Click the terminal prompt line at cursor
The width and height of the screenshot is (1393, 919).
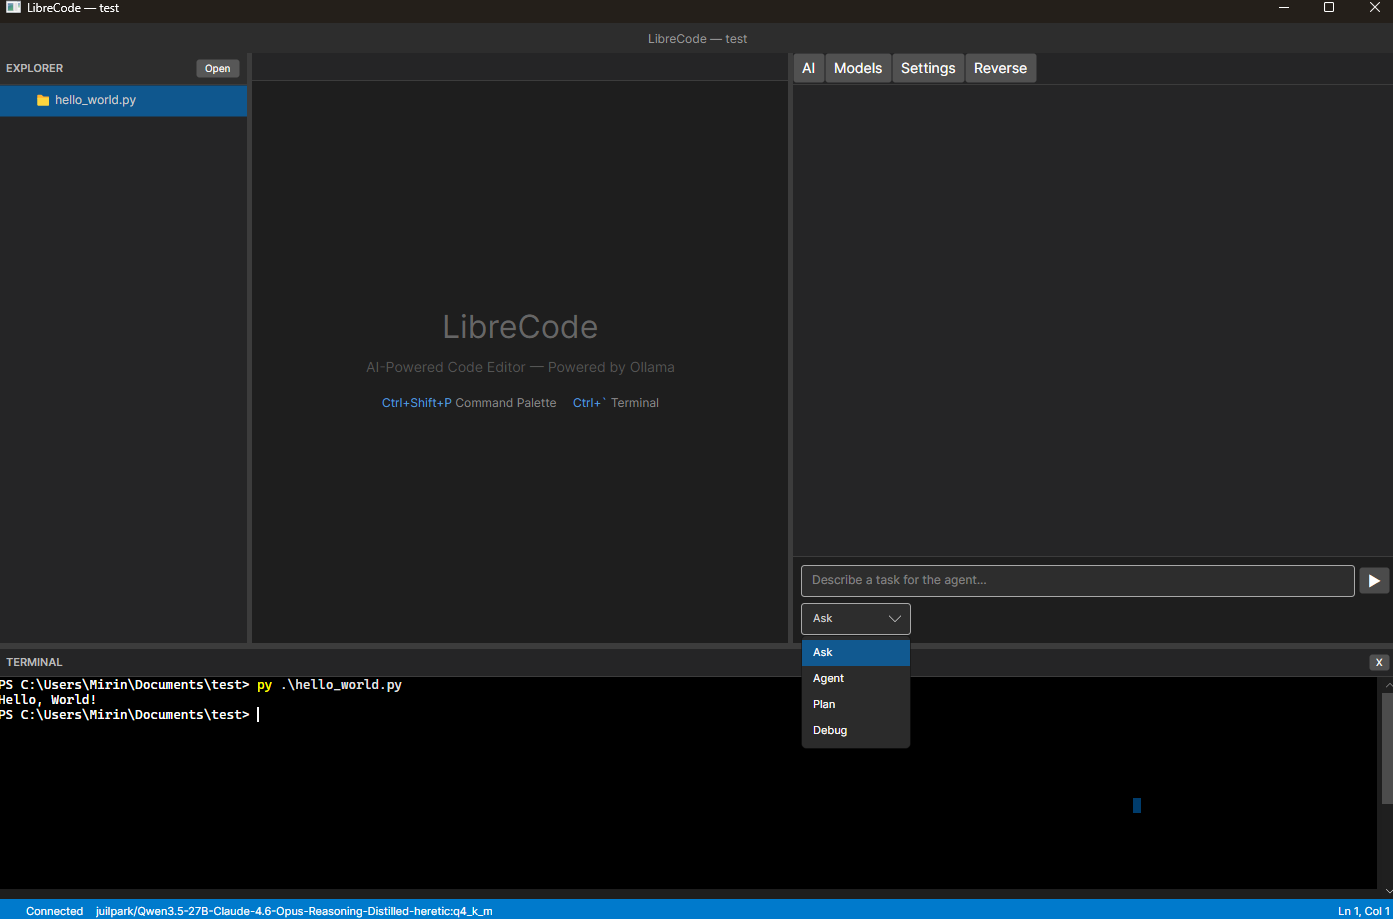tap(130, 715)
